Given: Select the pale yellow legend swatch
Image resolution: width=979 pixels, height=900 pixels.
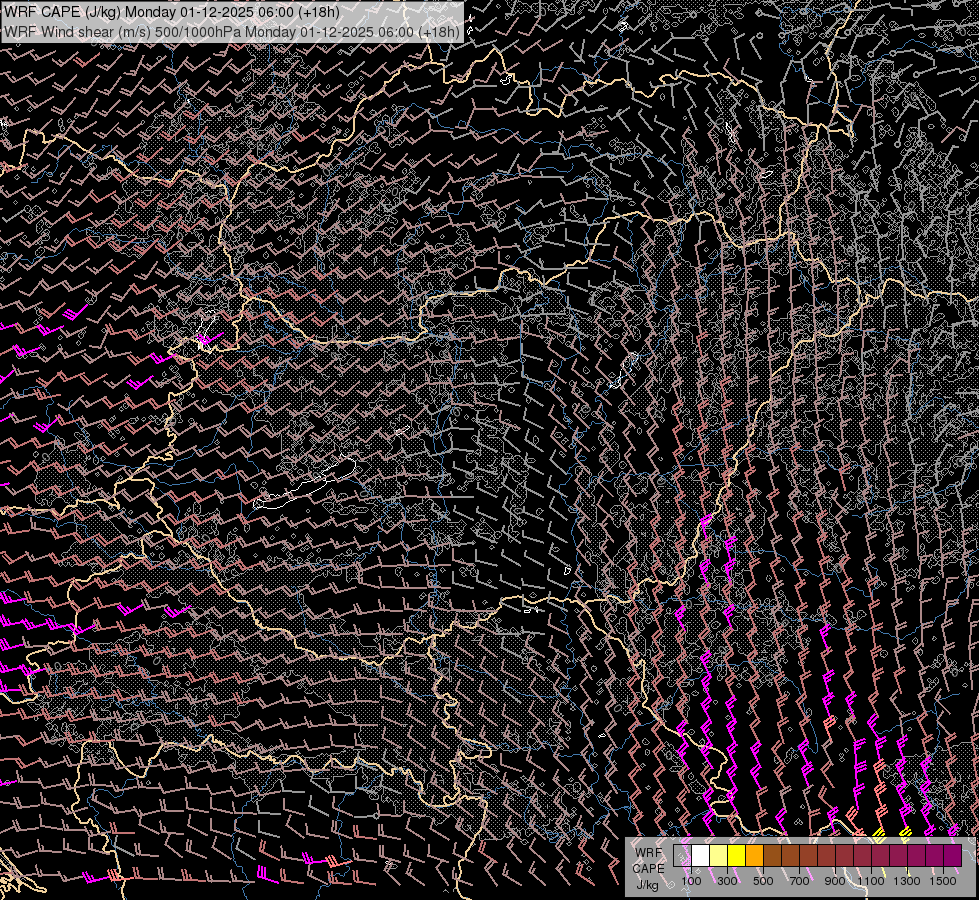Looking at the screenshot, I should coord(718,856).
